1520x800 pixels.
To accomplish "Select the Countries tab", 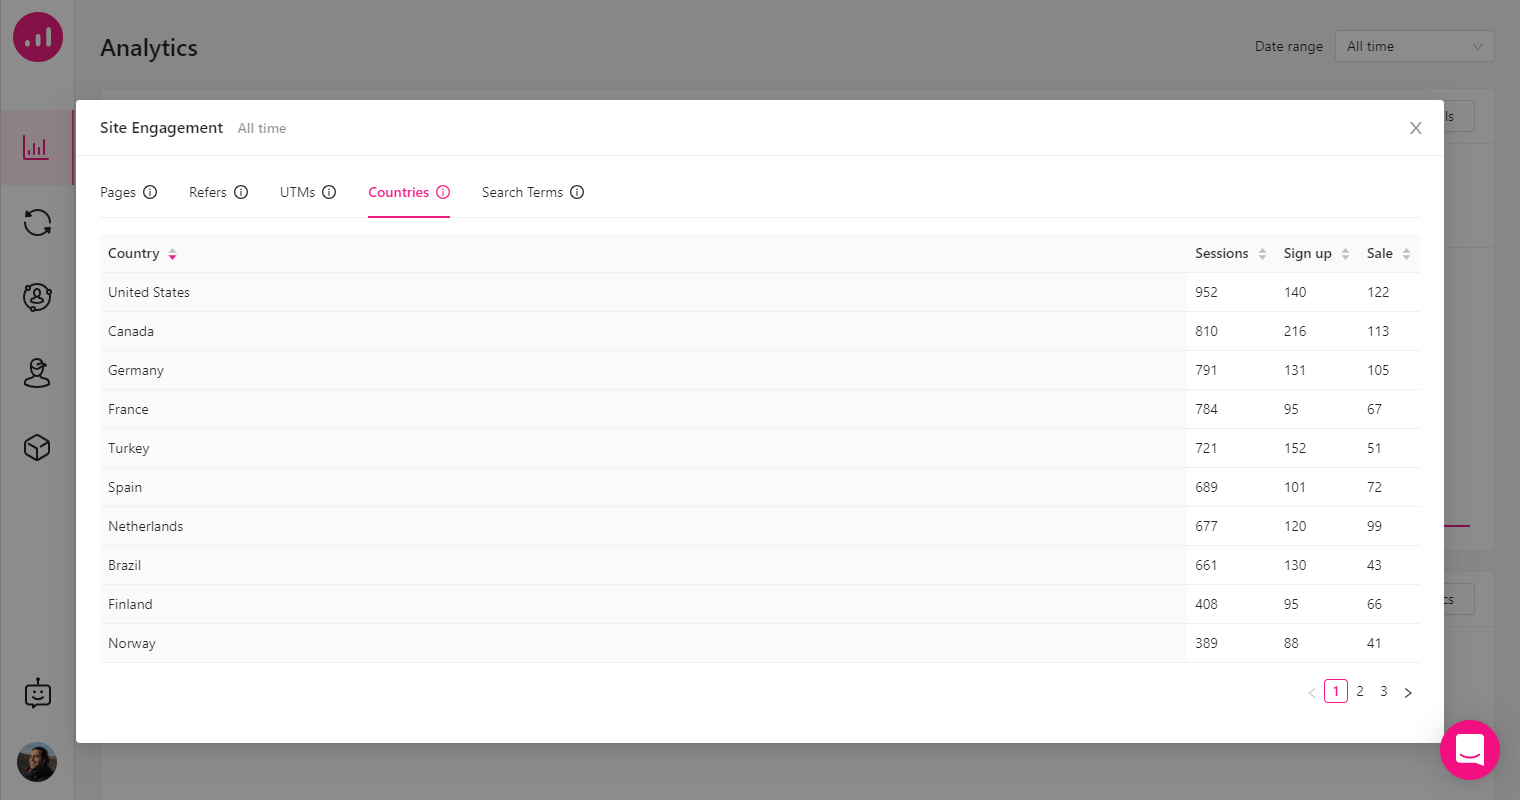I will [x=398, y=192].
